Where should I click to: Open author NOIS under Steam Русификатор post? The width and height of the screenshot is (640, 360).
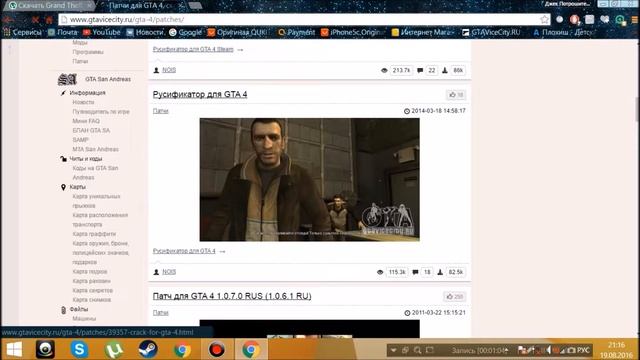(169, 70)
